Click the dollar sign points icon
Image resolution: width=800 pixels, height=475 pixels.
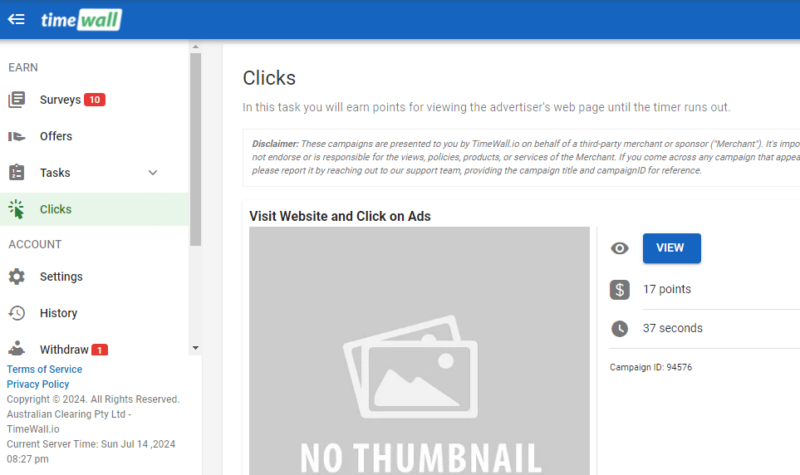tap(620, 290)
